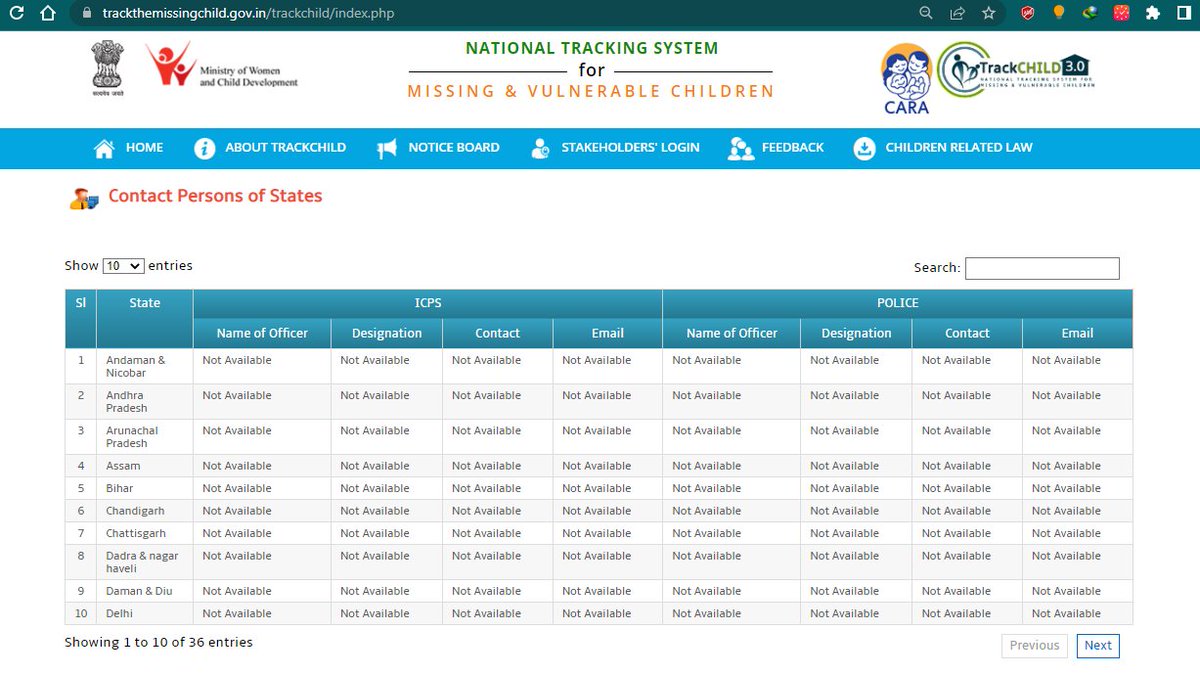
Task: Select the Chandigarh state cell
Action: click(x=145, y=511)
